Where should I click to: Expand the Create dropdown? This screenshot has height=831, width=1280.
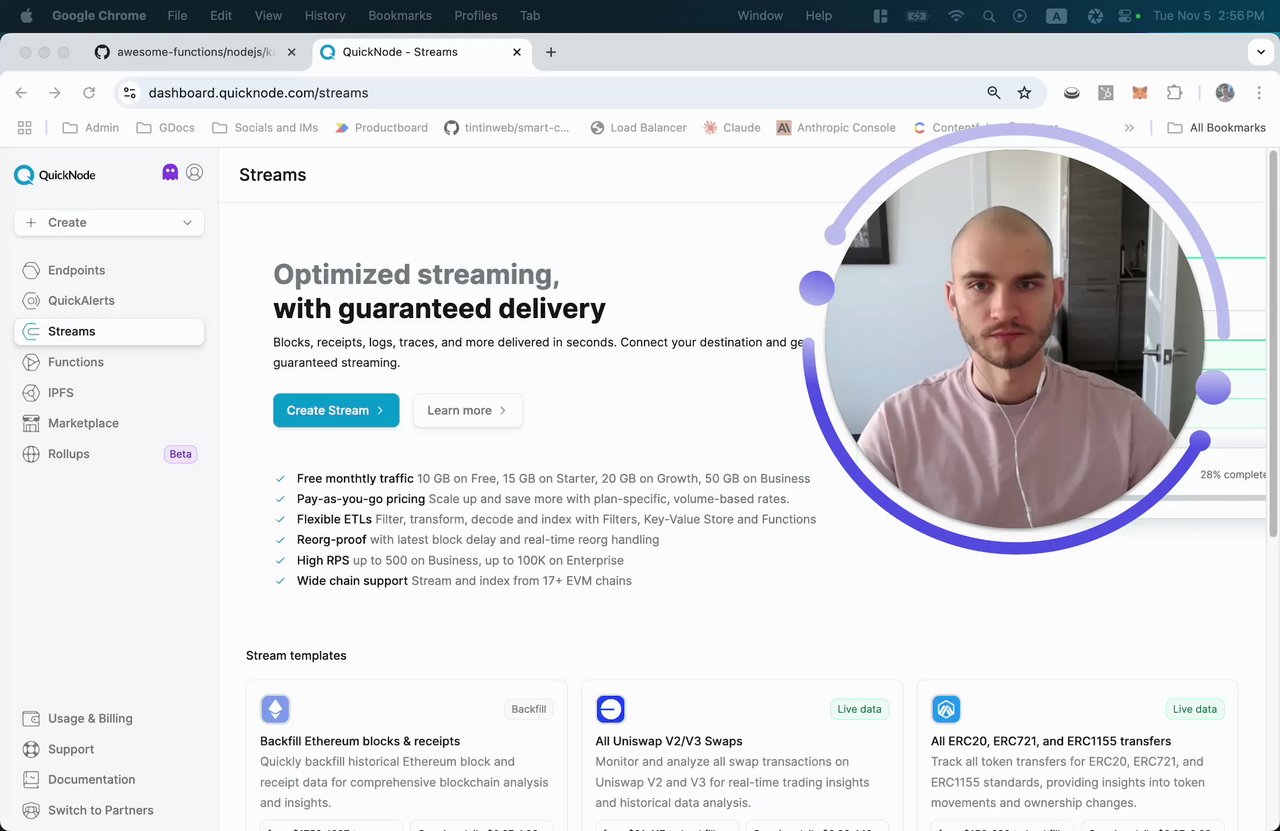pyautogui.click(x=109, y=222)
